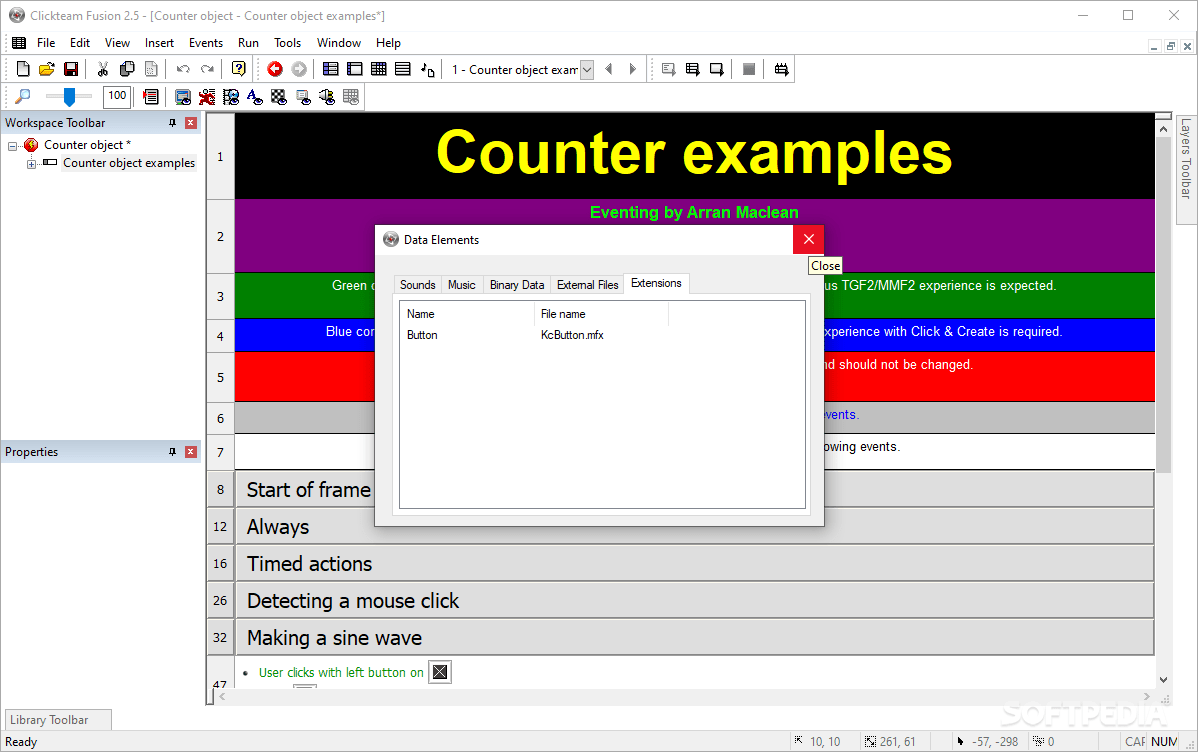This screenshot has width=1198, height=752.
Task: Run the application with second run icon
Action: coord(692,70)
